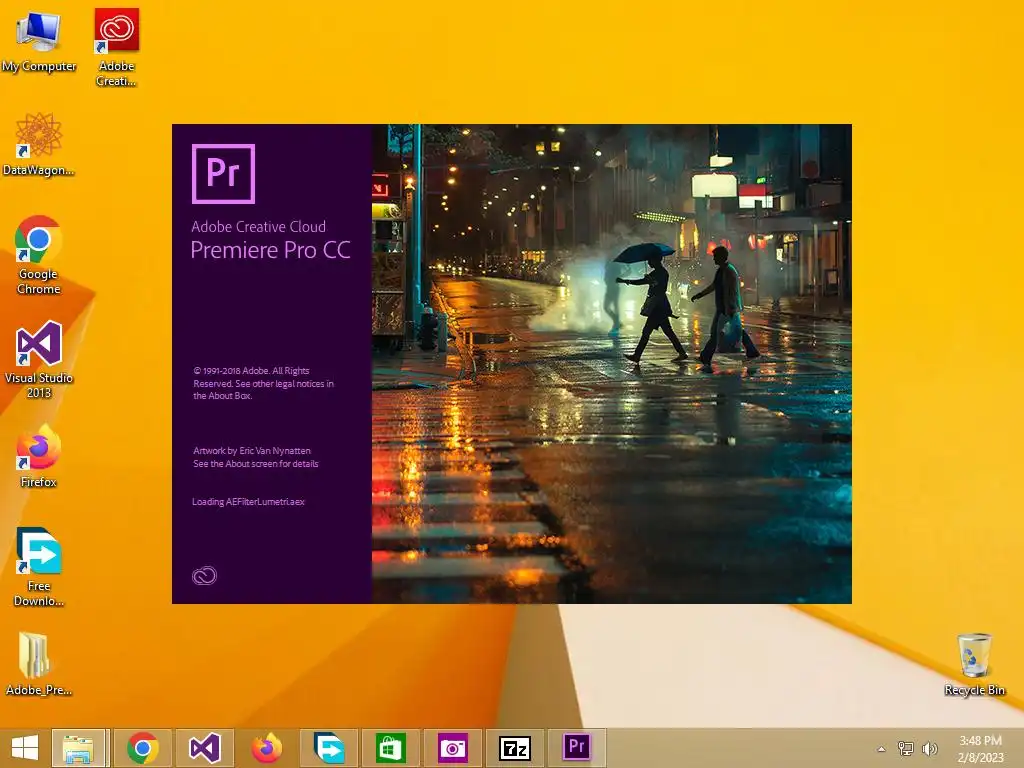Click 'Artwork by Eric Van Nynatten' credit text
This screenshot has width=1024, height=768.
(x=251, y=451)
